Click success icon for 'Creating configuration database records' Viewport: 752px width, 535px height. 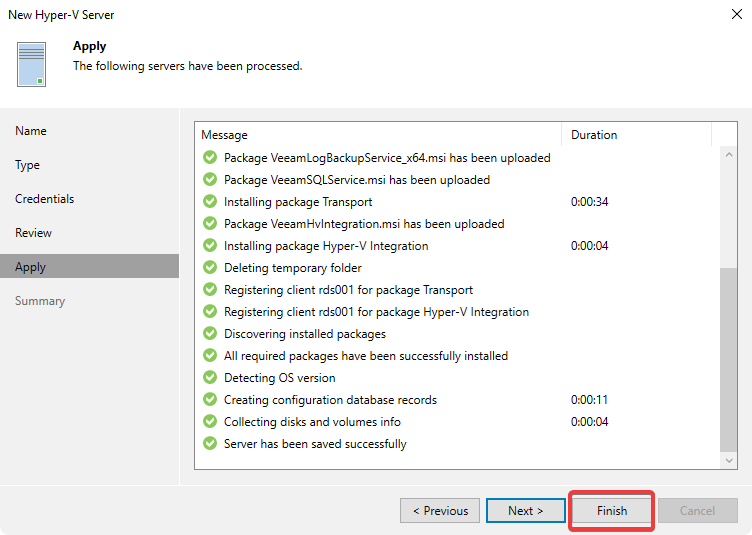point(210,400)
